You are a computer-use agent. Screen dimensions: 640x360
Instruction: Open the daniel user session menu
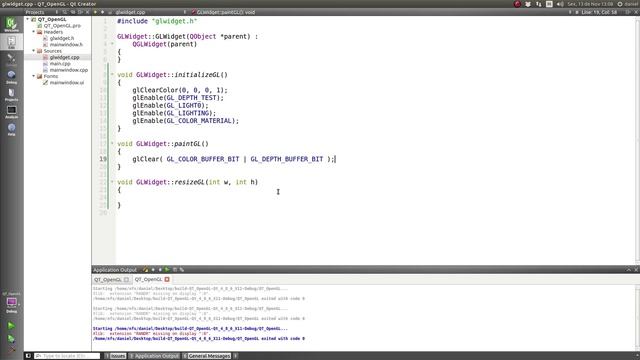tap(629, 4)
